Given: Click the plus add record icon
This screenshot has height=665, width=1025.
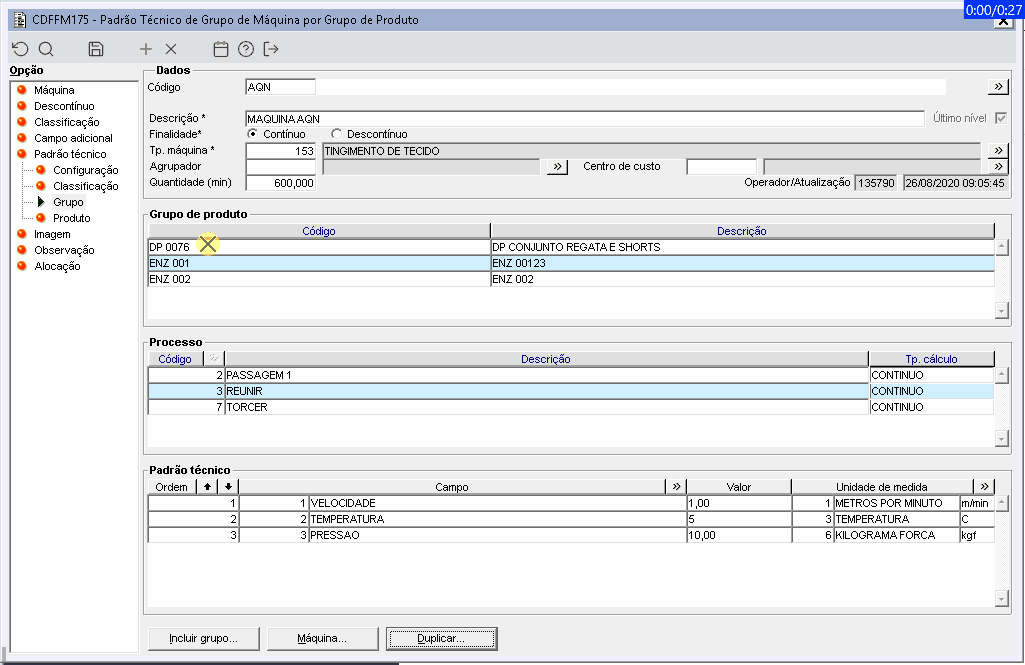Looking at the screenshot, I should (146, 49).
